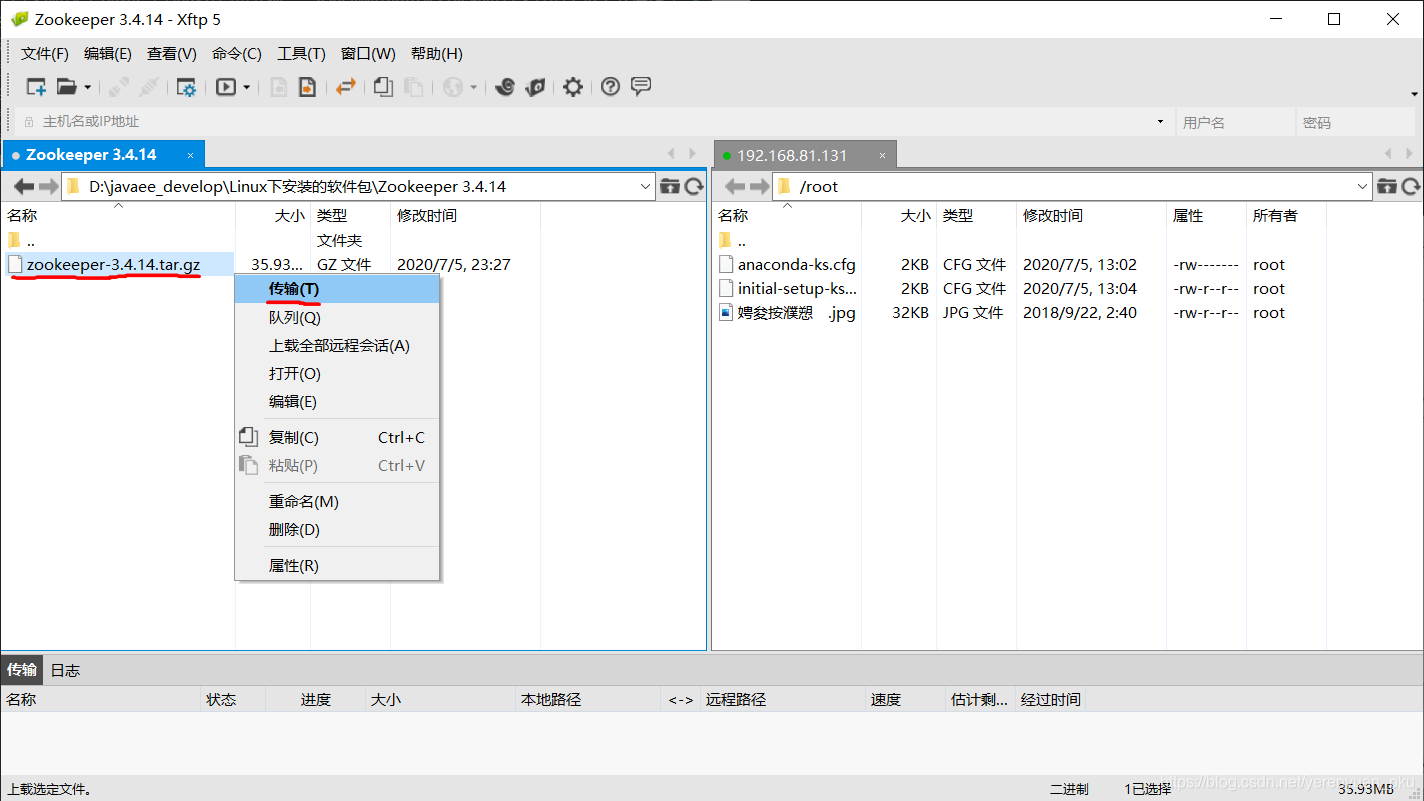
Task: Choose 属性(R) in context menu
Action: tap(337, 565)
